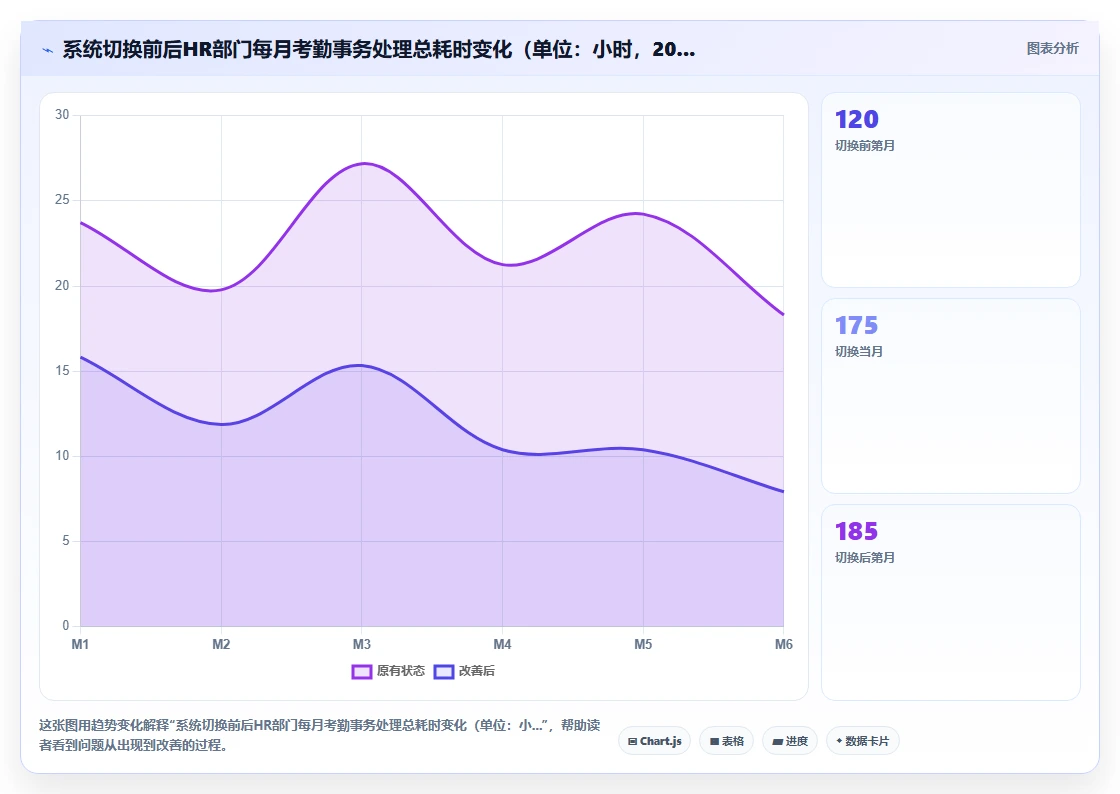Click the M2 axis label
Viewport: 1120px width, 794px height.
coord(221,645)
